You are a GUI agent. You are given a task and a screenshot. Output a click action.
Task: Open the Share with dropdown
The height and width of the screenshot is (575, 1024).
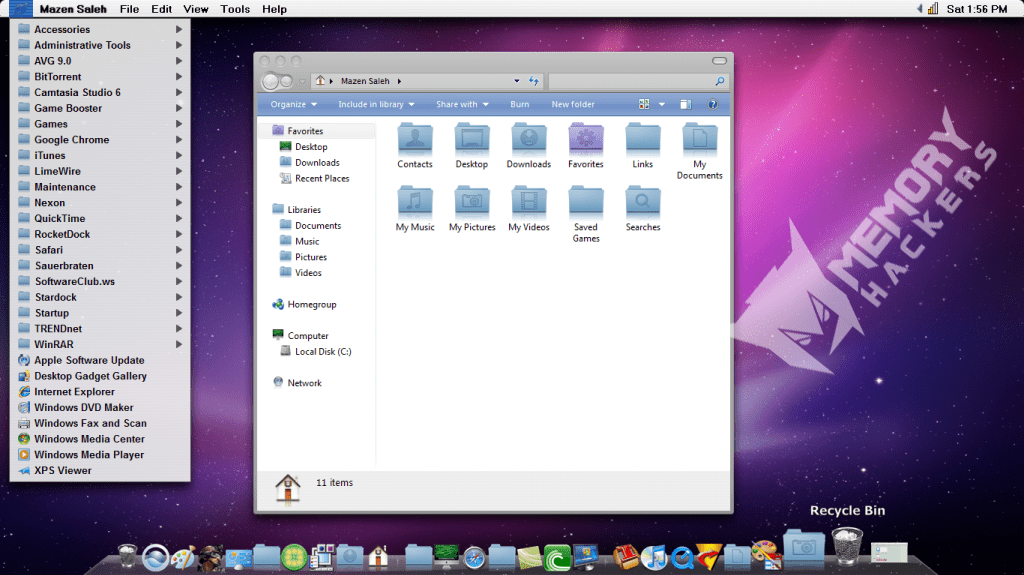[462, 105]
